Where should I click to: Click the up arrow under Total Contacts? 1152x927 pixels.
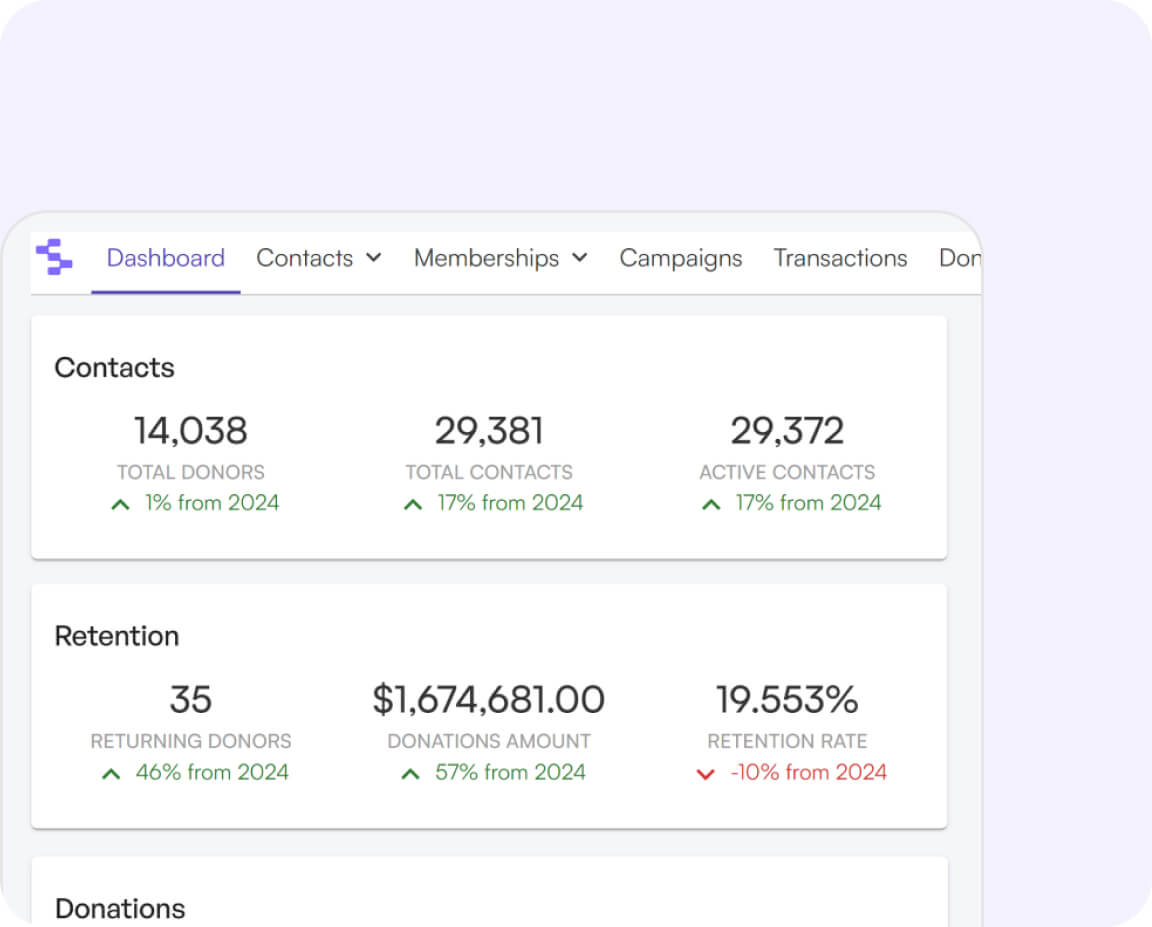coord(413,505)
